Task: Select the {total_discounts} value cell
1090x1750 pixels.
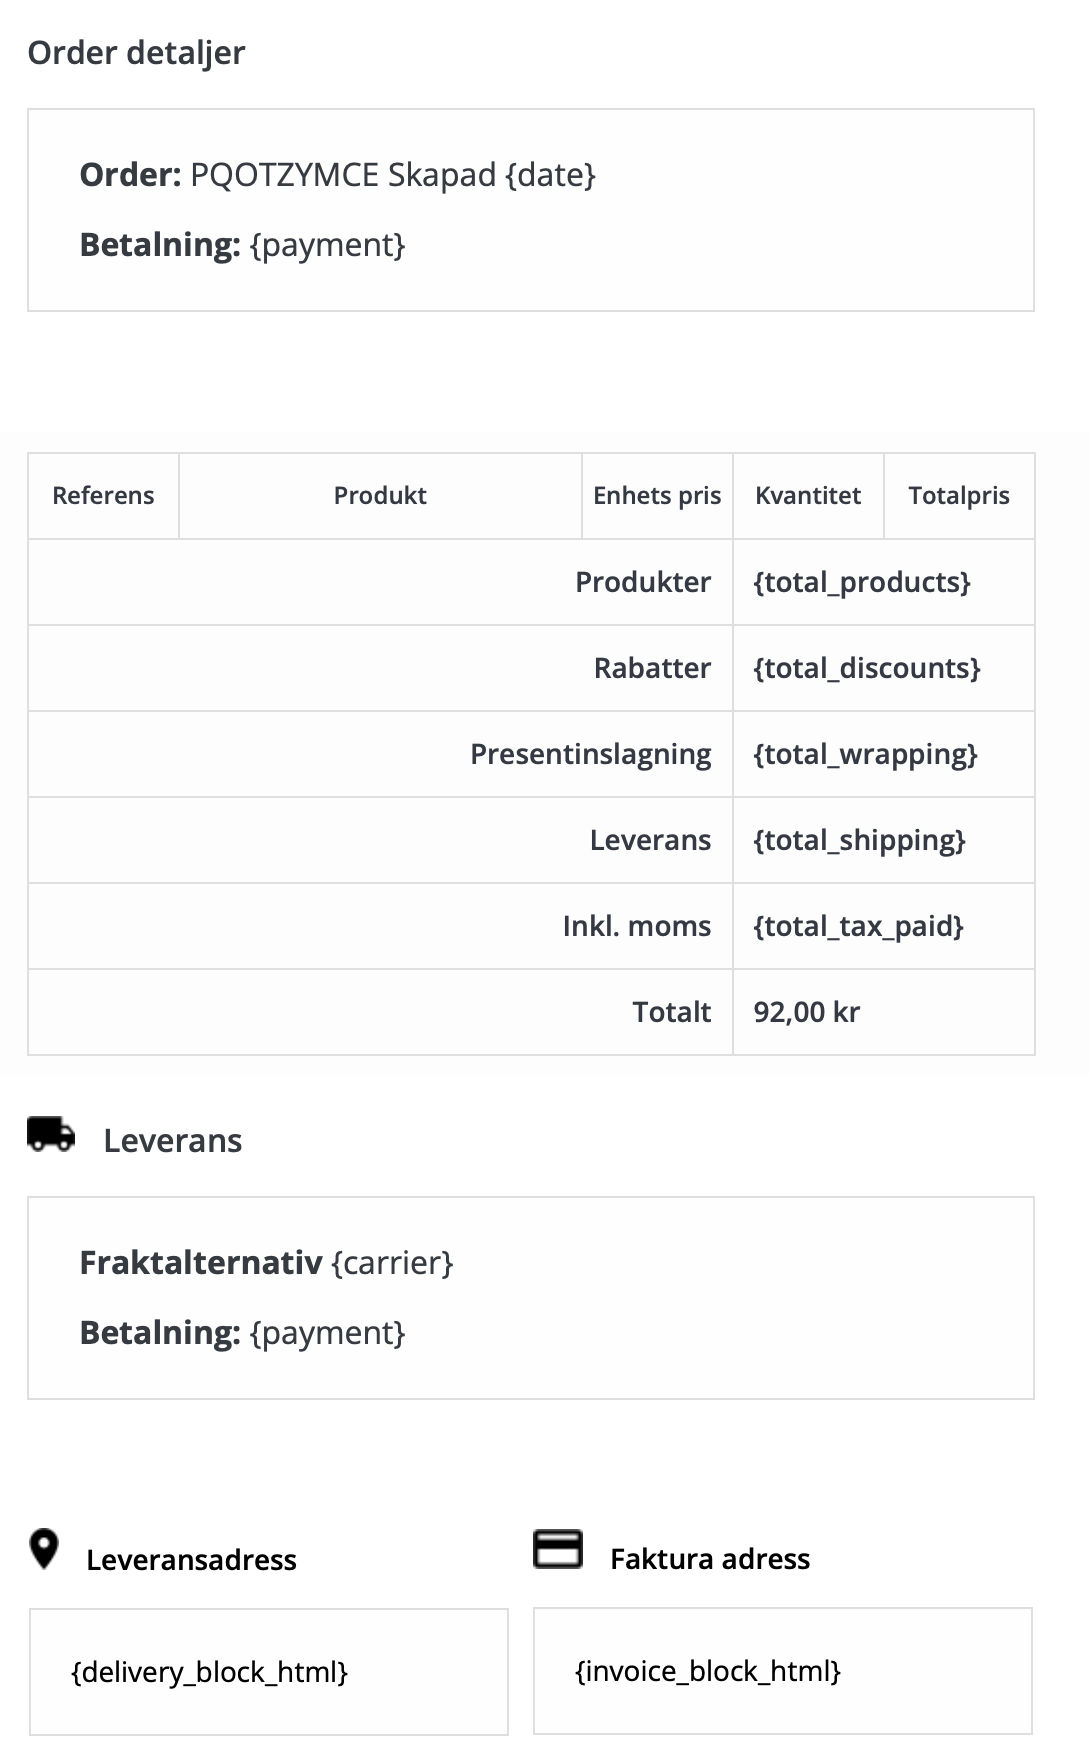Action: tap(867, 668)
